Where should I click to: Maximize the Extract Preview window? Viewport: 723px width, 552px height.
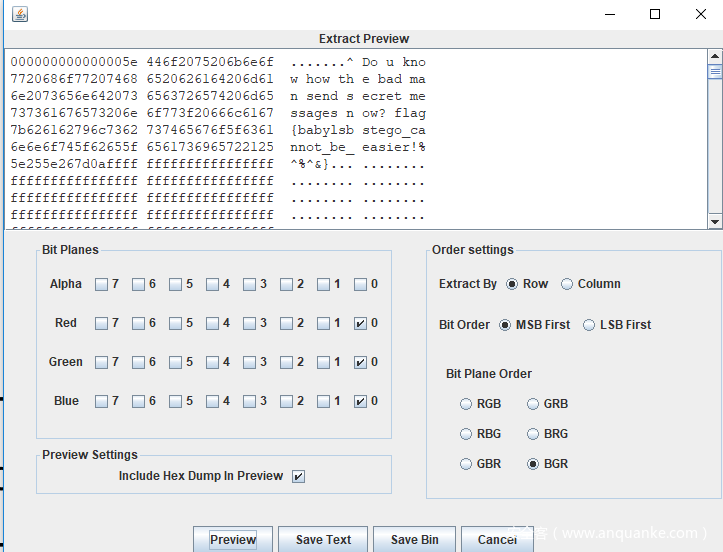click(x=655, y=14)
